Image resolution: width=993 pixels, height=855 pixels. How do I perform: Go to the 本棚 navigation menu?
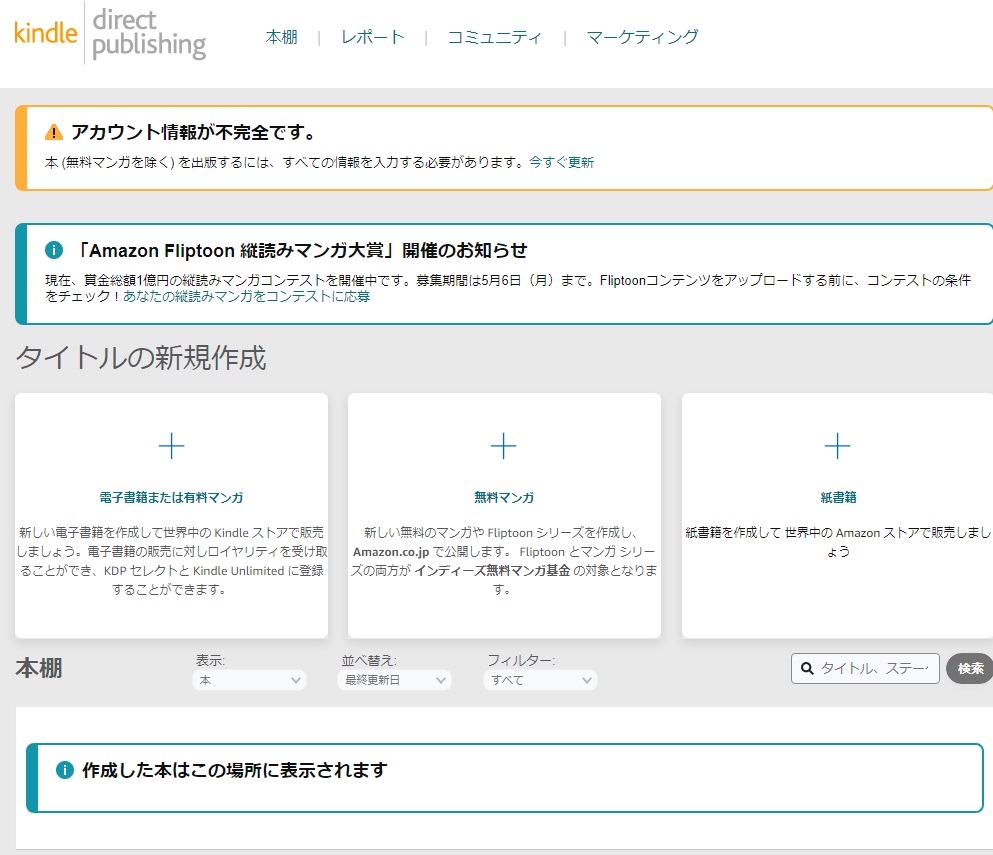tap(281, 37)
